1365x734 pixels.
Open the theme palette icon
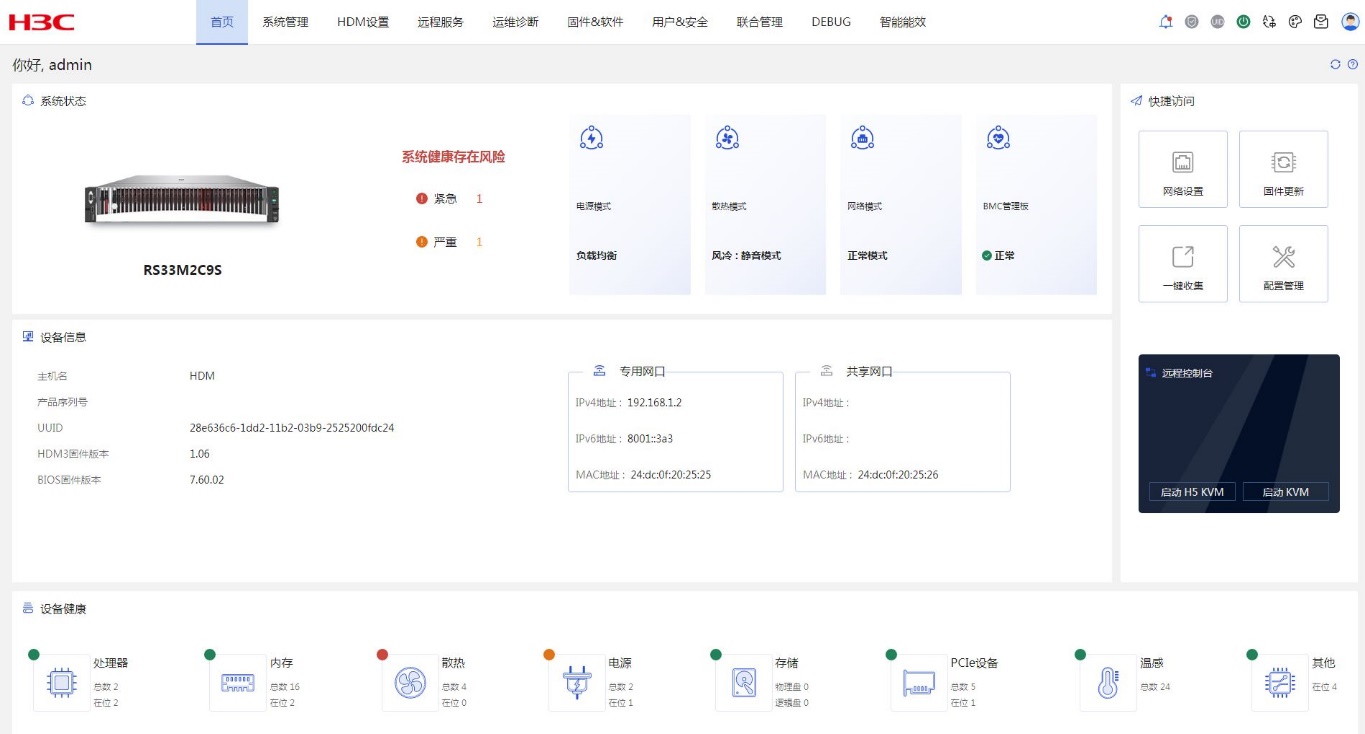click(1295, 21)
